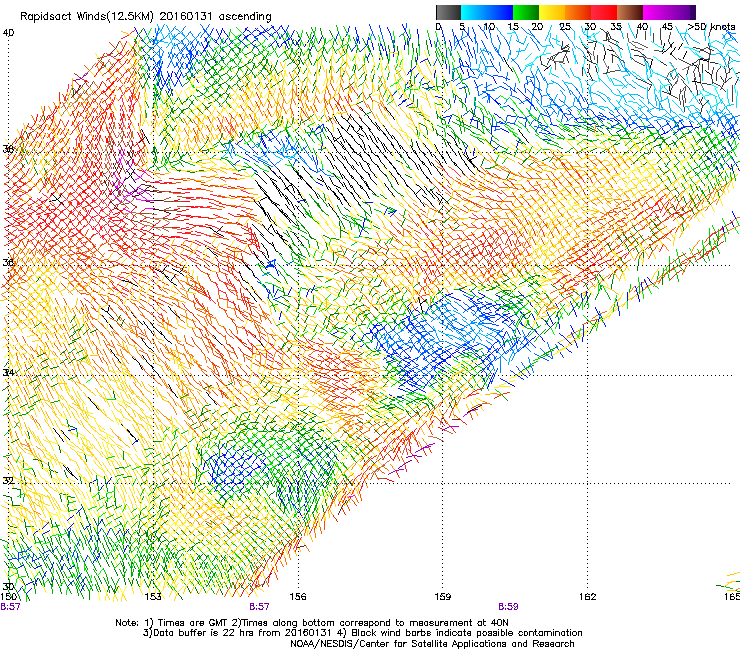
Task: Select the cyan 5-10 knots legend color
Action: point(473,12)
